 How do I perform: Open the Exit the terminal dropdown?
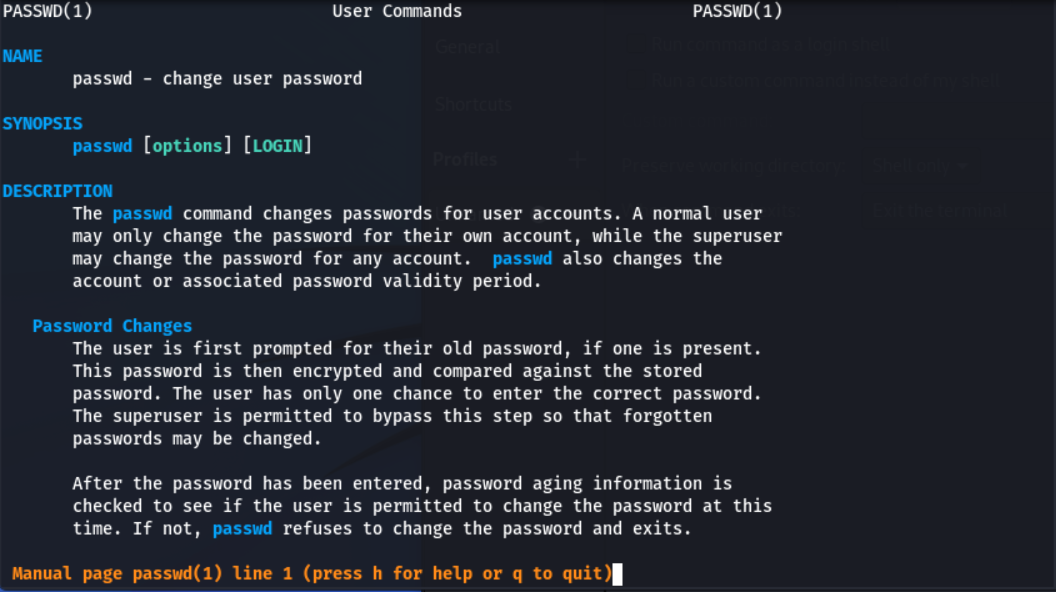pos(938,211)
